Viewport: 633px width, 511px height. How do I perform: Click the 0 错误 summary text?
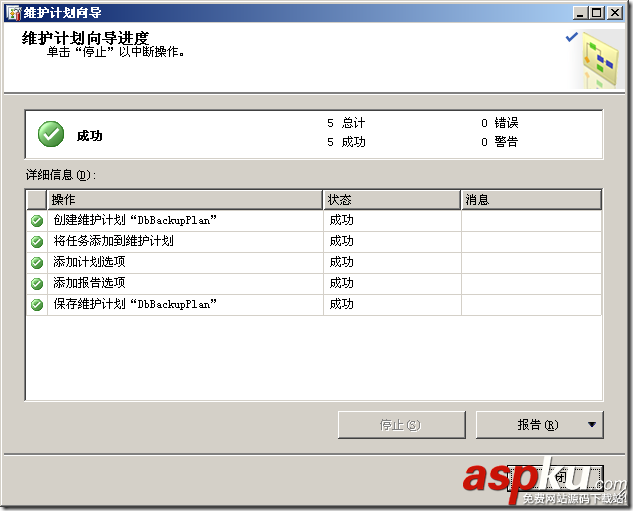tap(500, 123)
